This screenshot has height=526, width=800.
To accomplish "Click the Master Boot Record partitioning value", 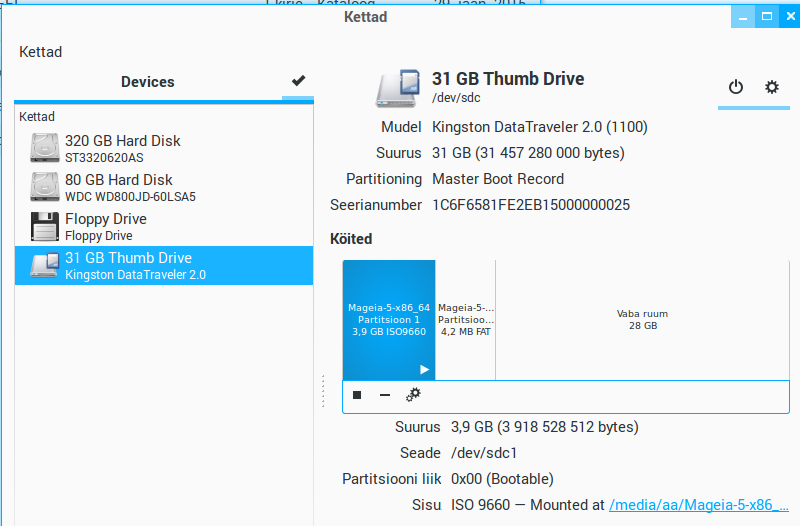I will point(498,179).
